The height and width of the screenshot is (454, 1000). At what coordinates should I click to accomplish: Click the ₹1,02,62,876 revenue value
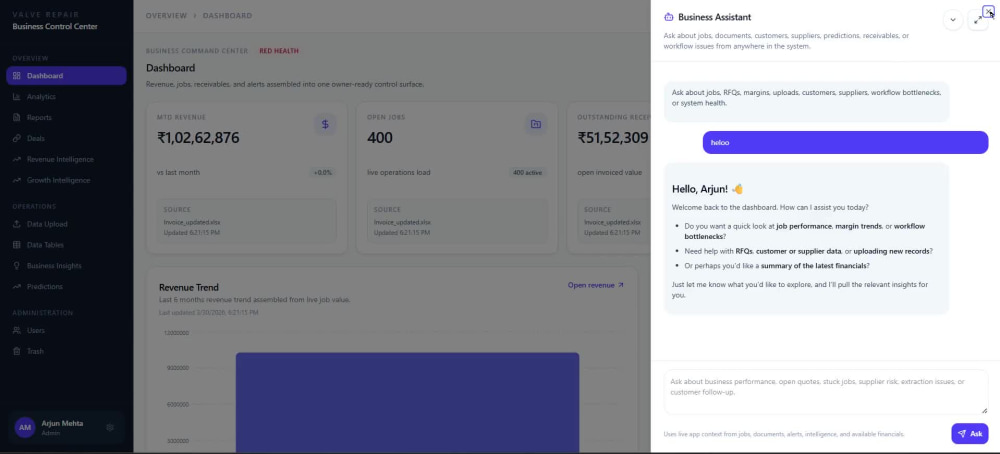(x=198, y=138)
